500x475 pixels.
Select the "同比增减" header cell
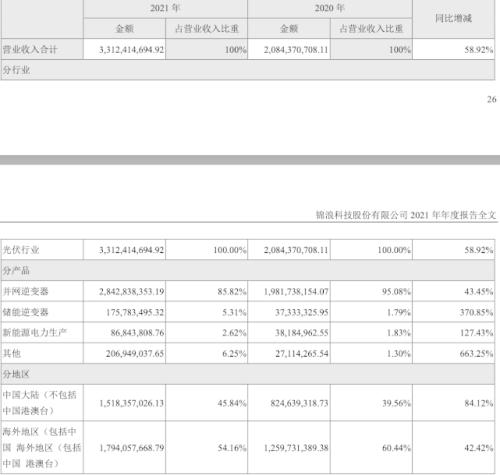tap(453, 18)
